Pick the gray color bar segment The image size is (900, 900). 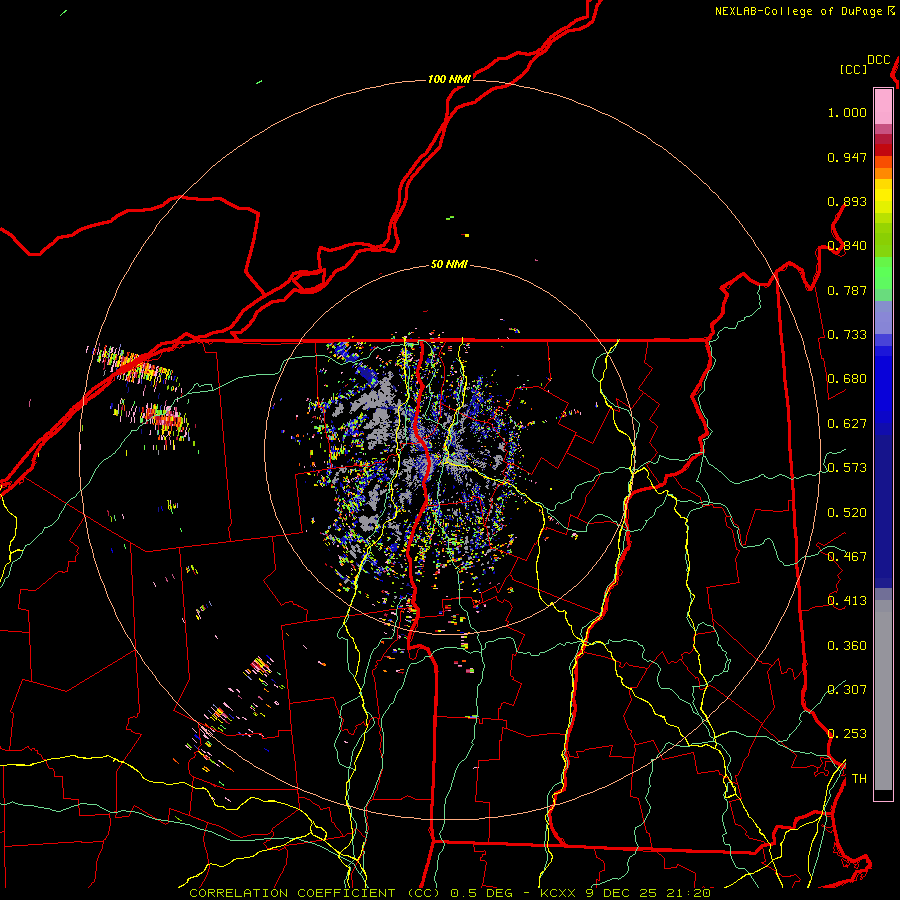click(883, 695)
